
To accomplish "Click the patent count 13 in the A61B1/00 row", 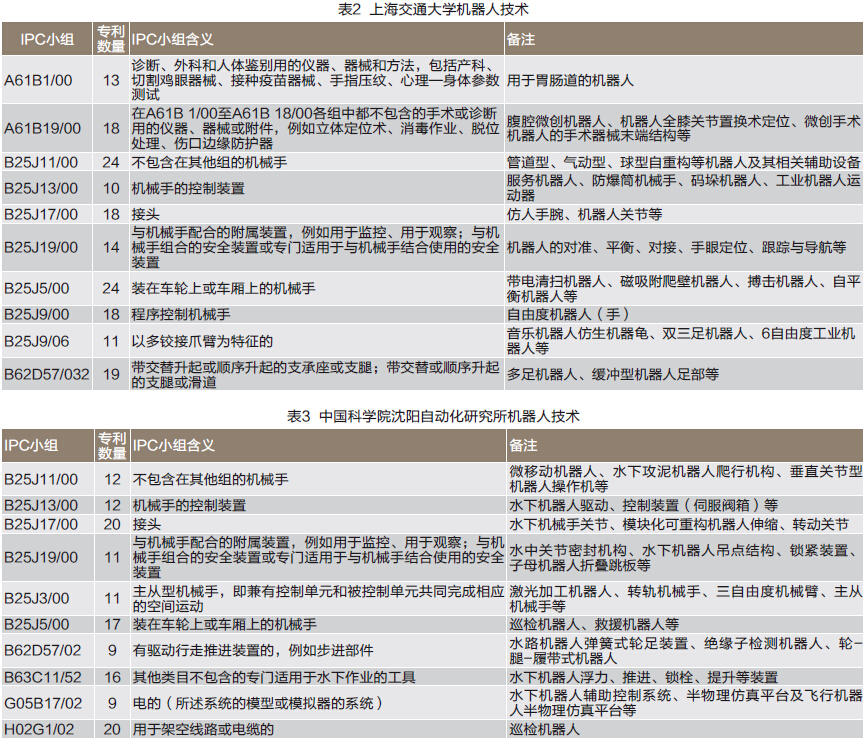I will click(x=111, y=80).
